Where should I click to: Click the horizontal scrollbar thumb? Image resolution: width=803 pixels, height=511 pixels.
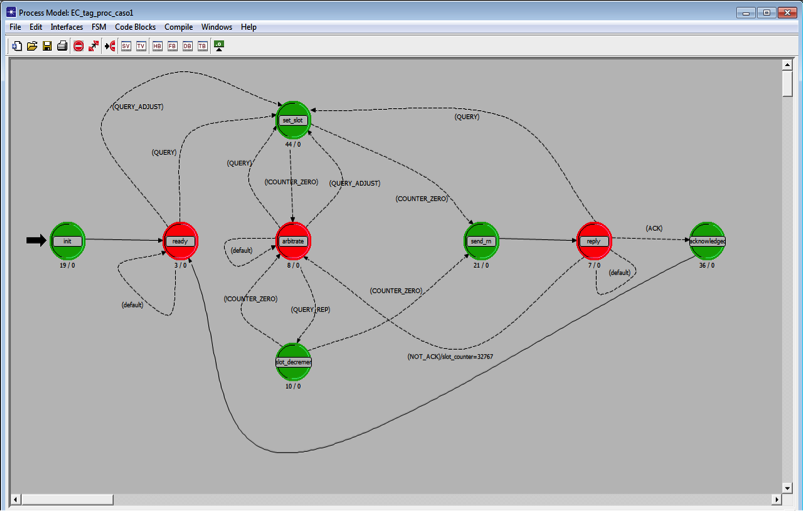click(68, 499)
